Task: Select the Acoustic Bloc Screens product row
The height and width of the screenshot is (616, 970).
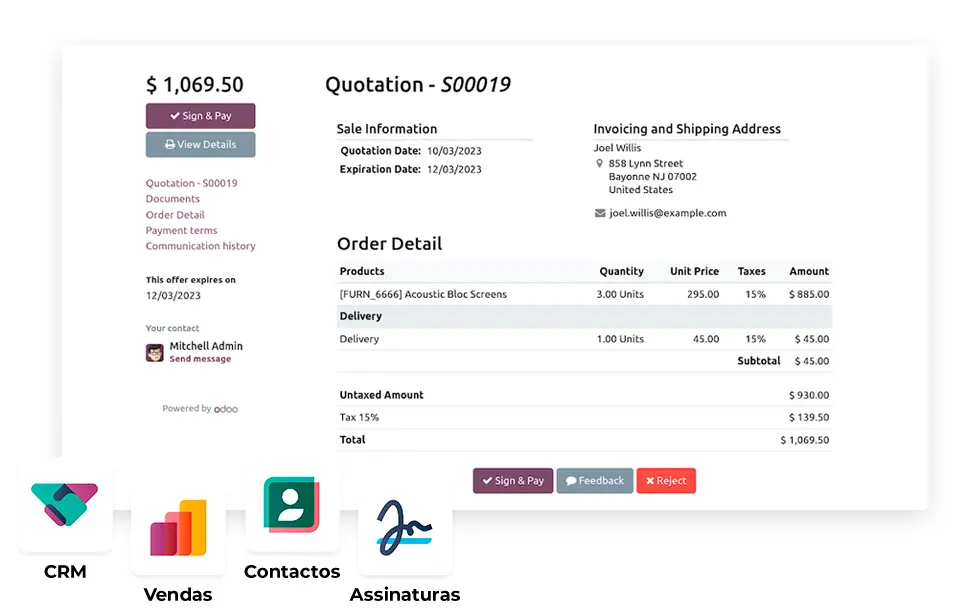Action: pyautogui.click(x=423, y=295)
